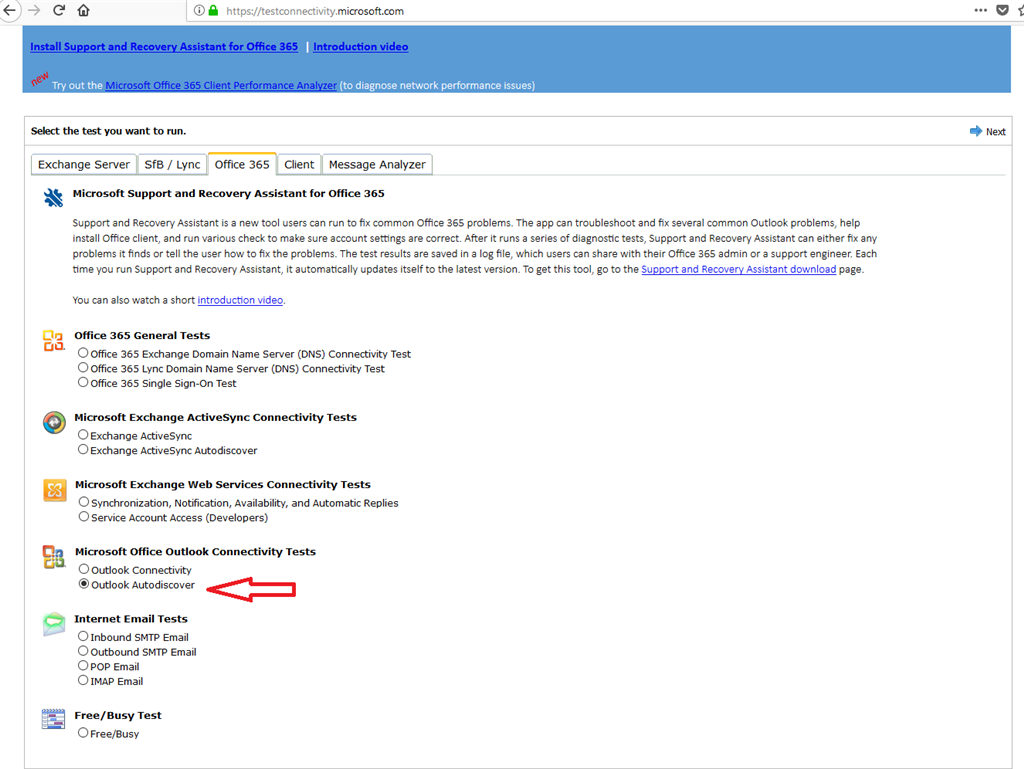Open the three-dots page actions menu
Viewport: 1024px width, 769px height.
[x=980, y=10]
